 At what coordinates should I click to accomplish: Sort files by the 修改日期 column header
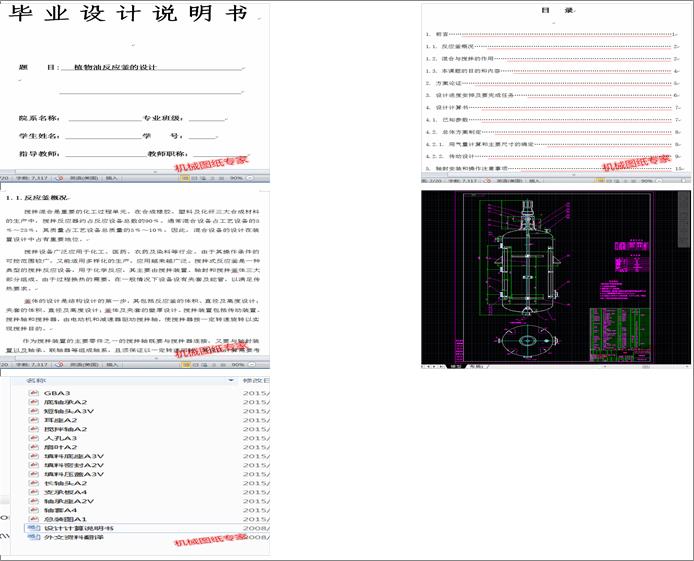tap(256, 380)
